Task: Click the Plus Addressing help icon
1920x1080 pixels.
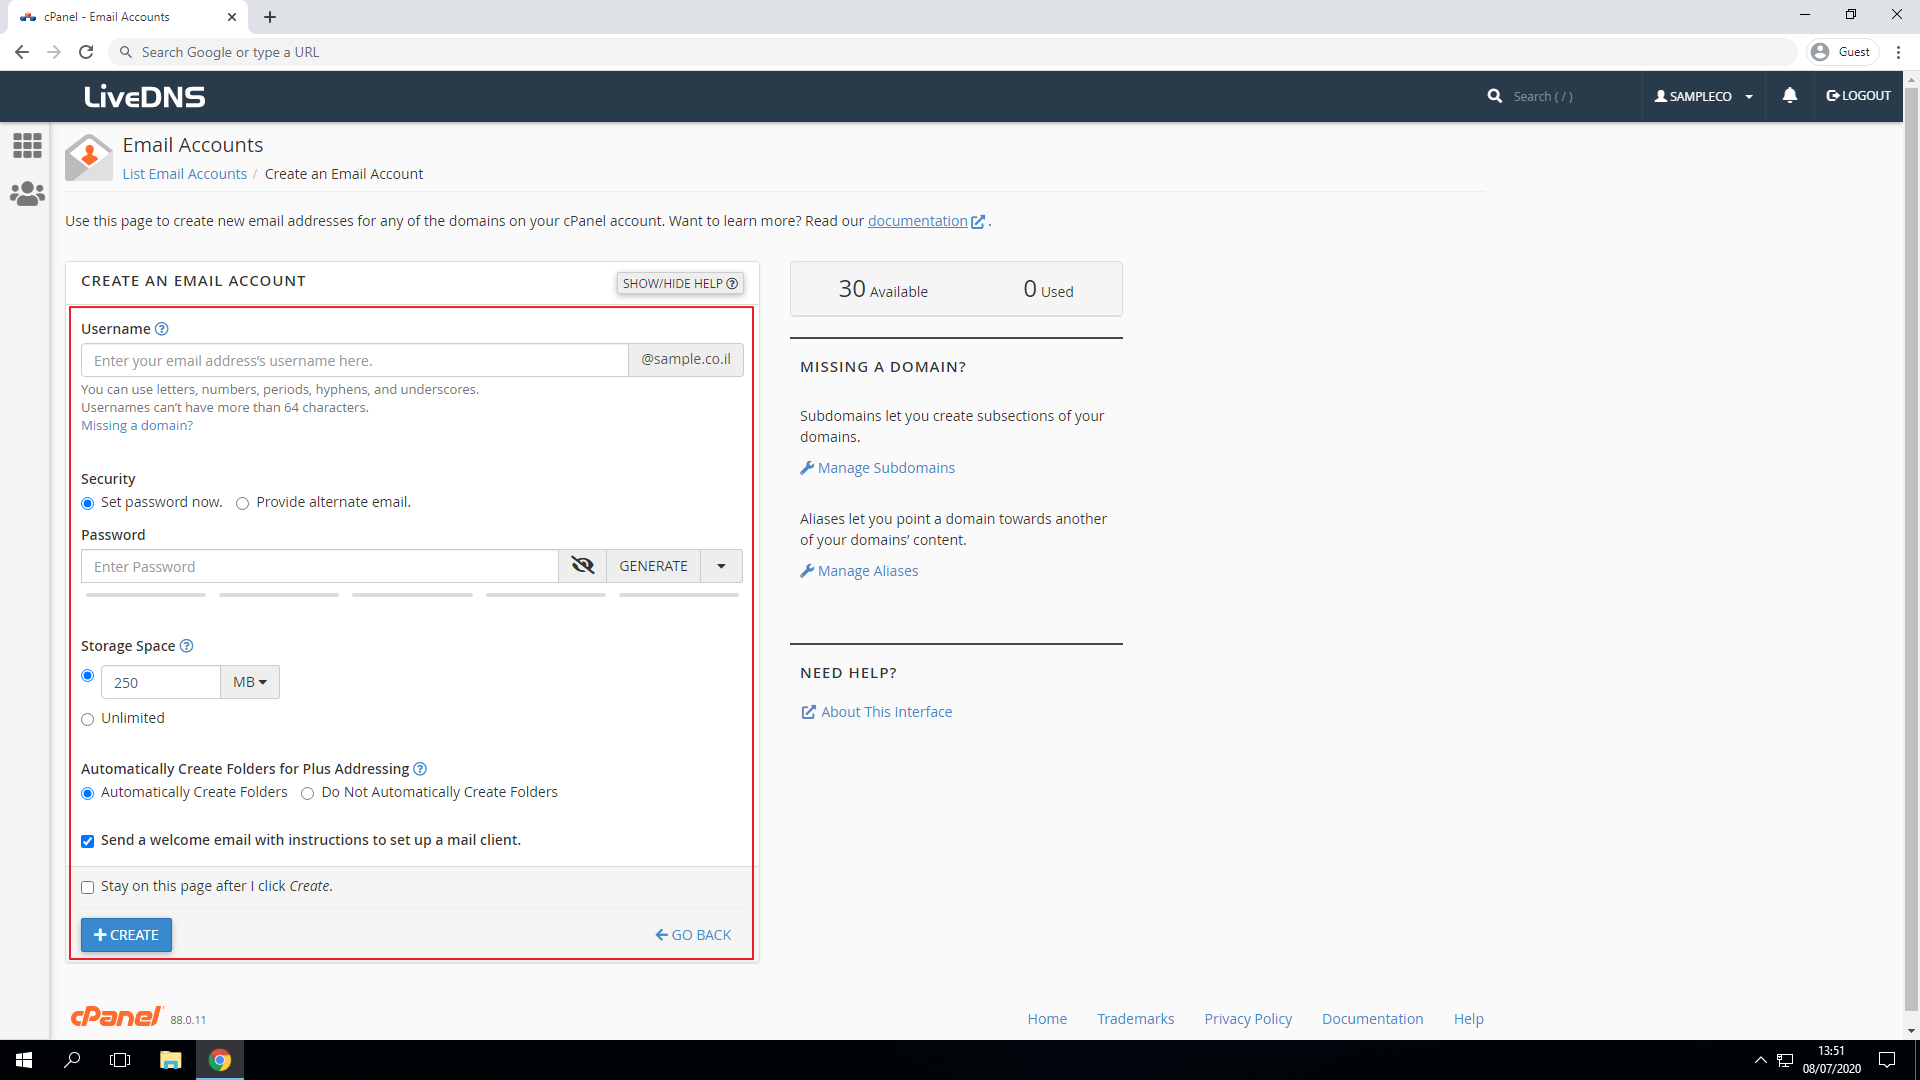Action: 420,769
